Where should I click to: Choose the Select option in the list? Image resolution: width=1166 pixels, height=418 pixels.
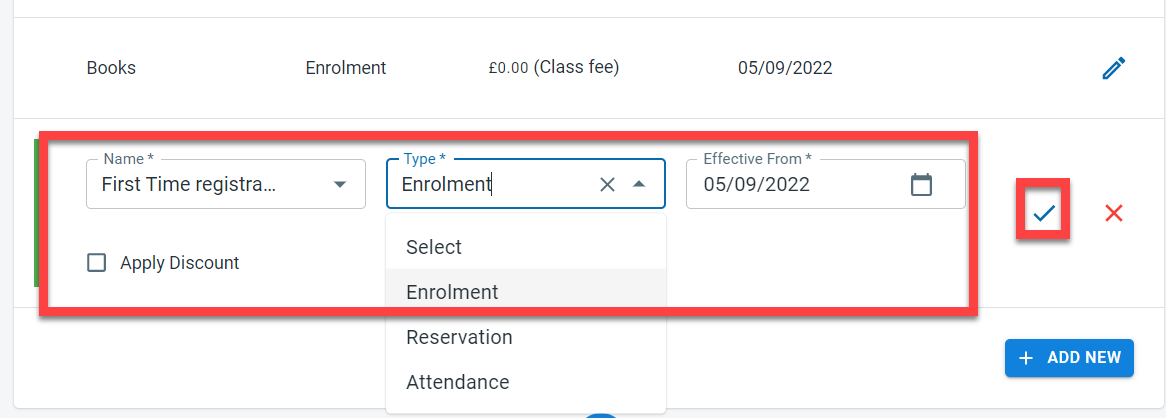pos(434,247)
